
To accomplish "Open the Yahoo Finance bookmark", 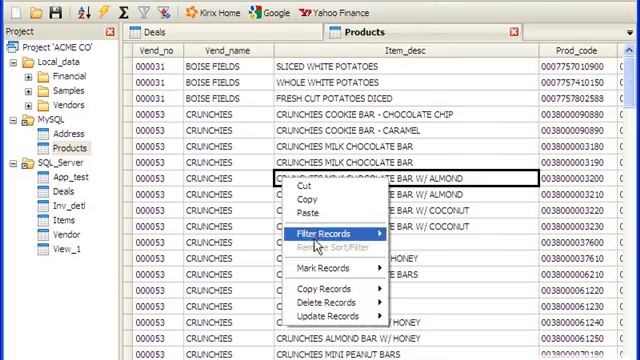I will [334, 13].
